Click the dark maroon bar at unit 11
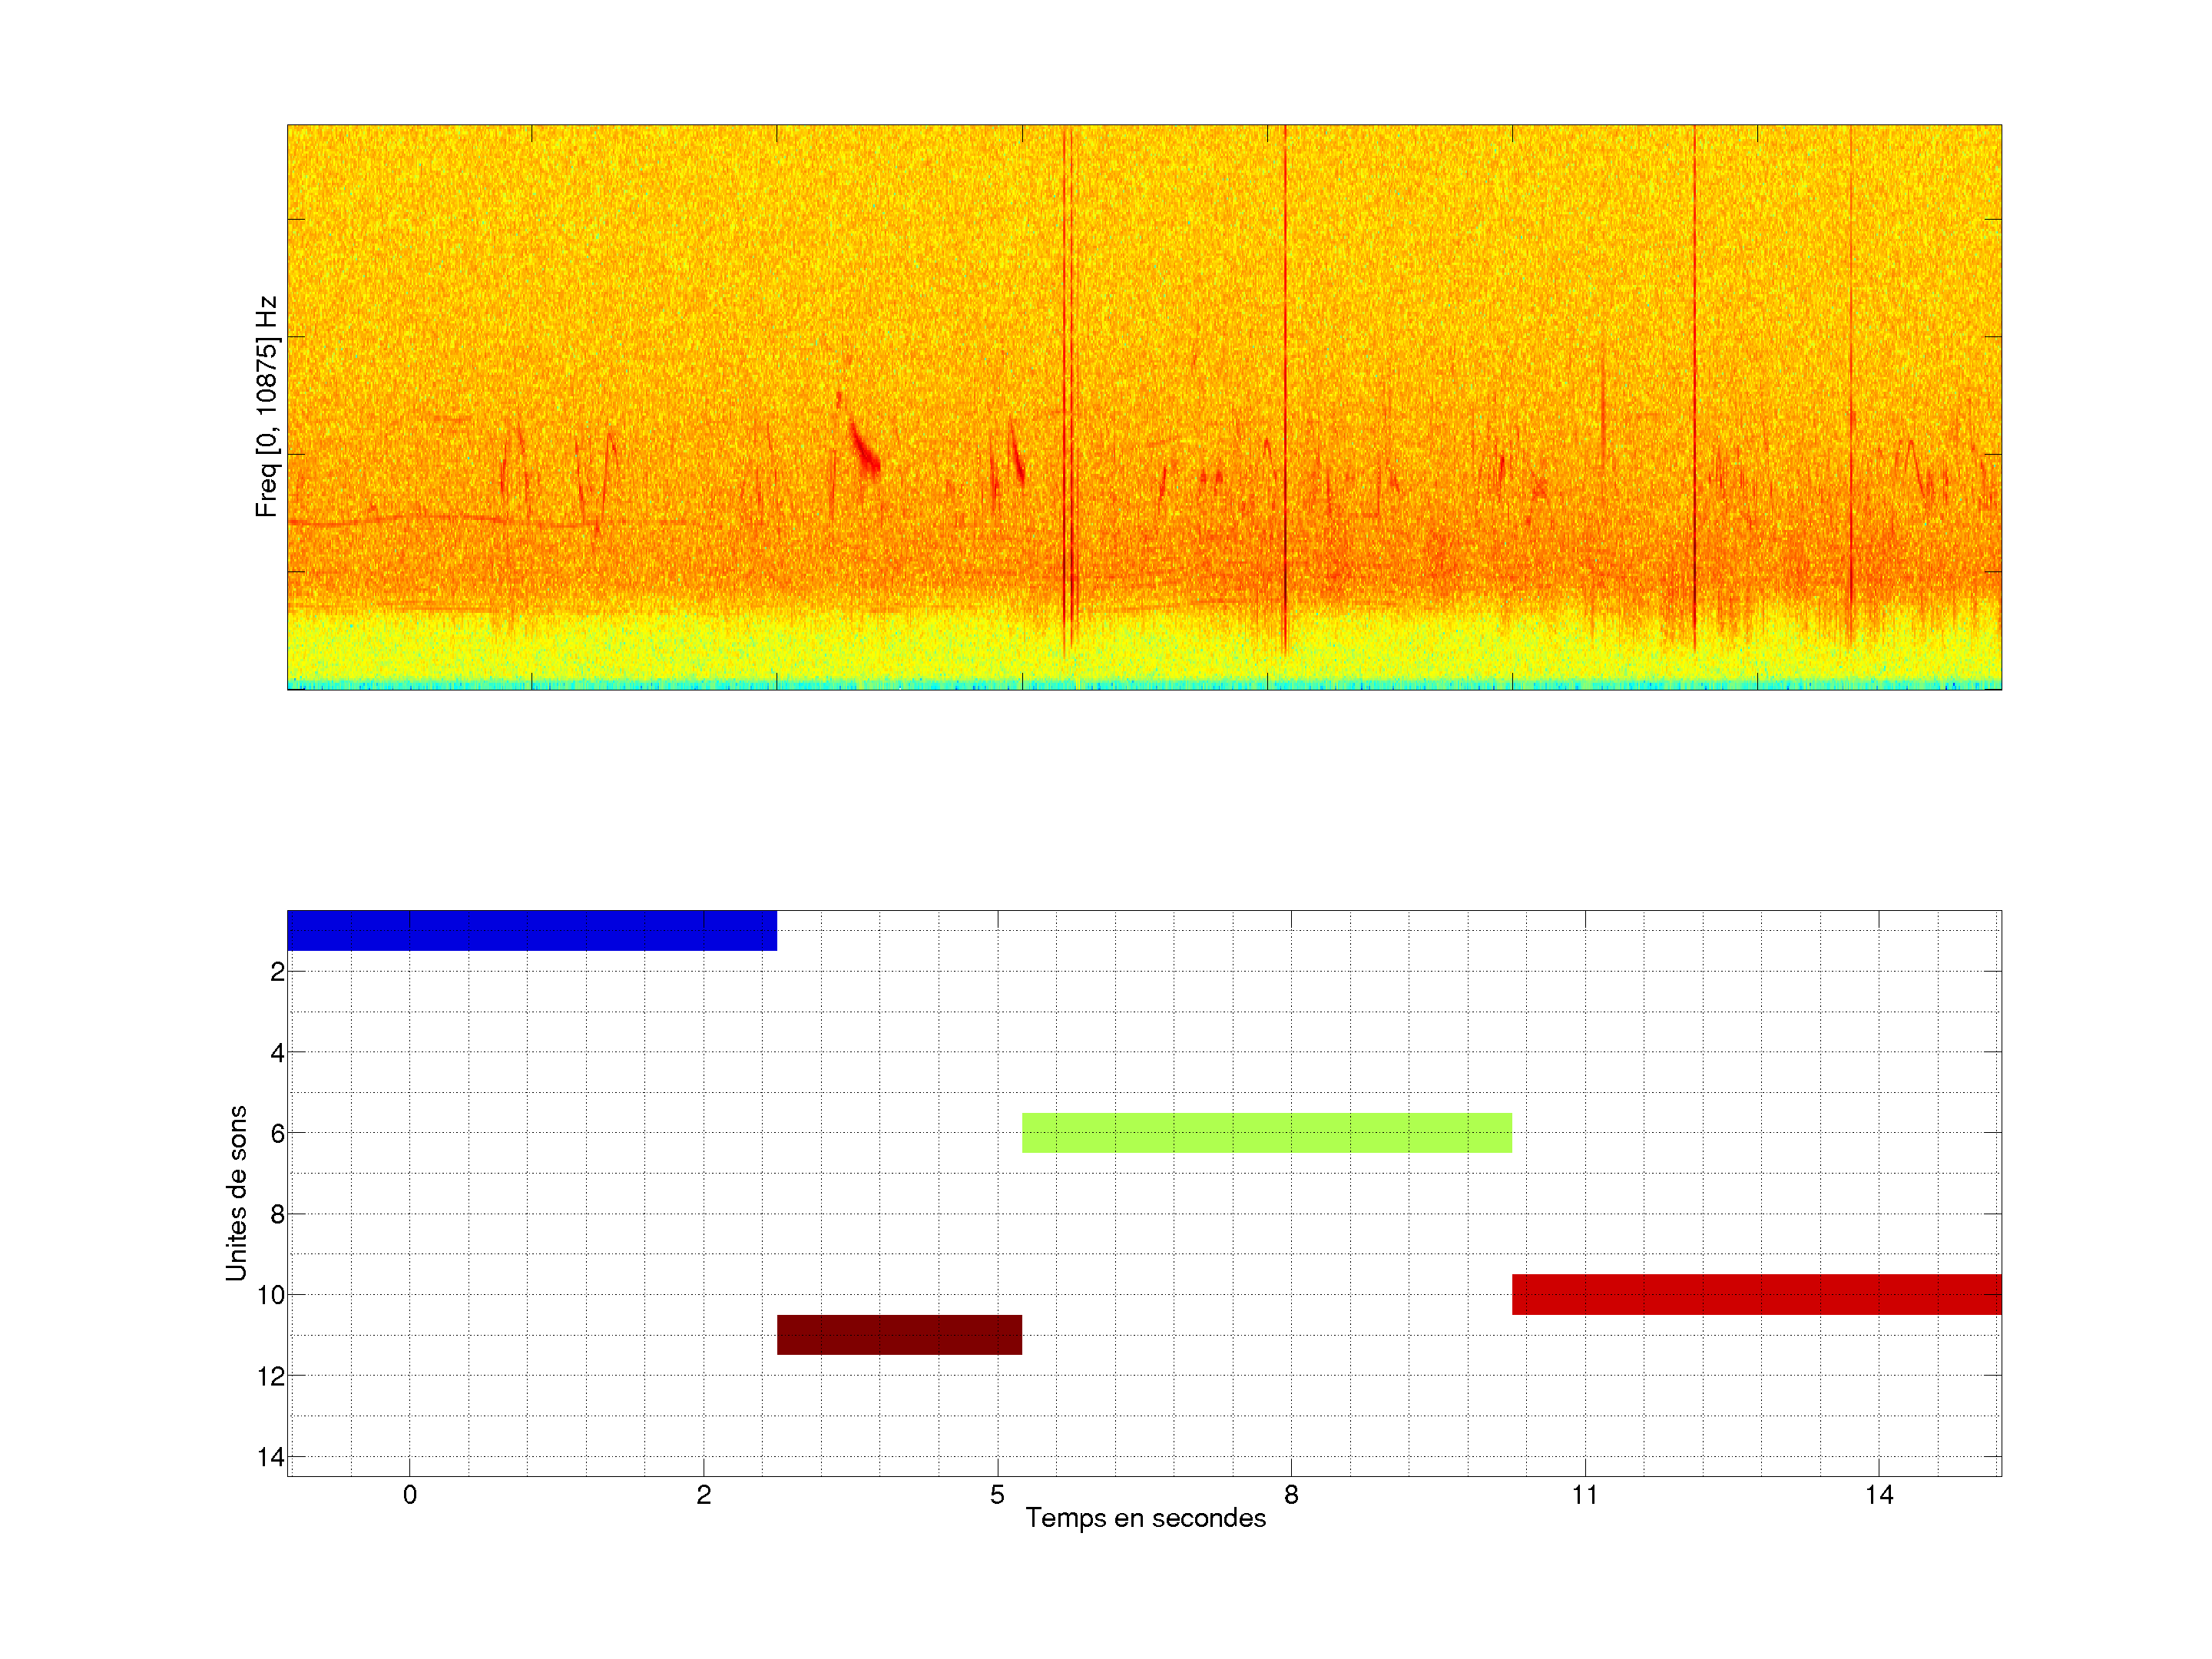Viewport: 2212px width, 1659px height. coord(899,1334)
